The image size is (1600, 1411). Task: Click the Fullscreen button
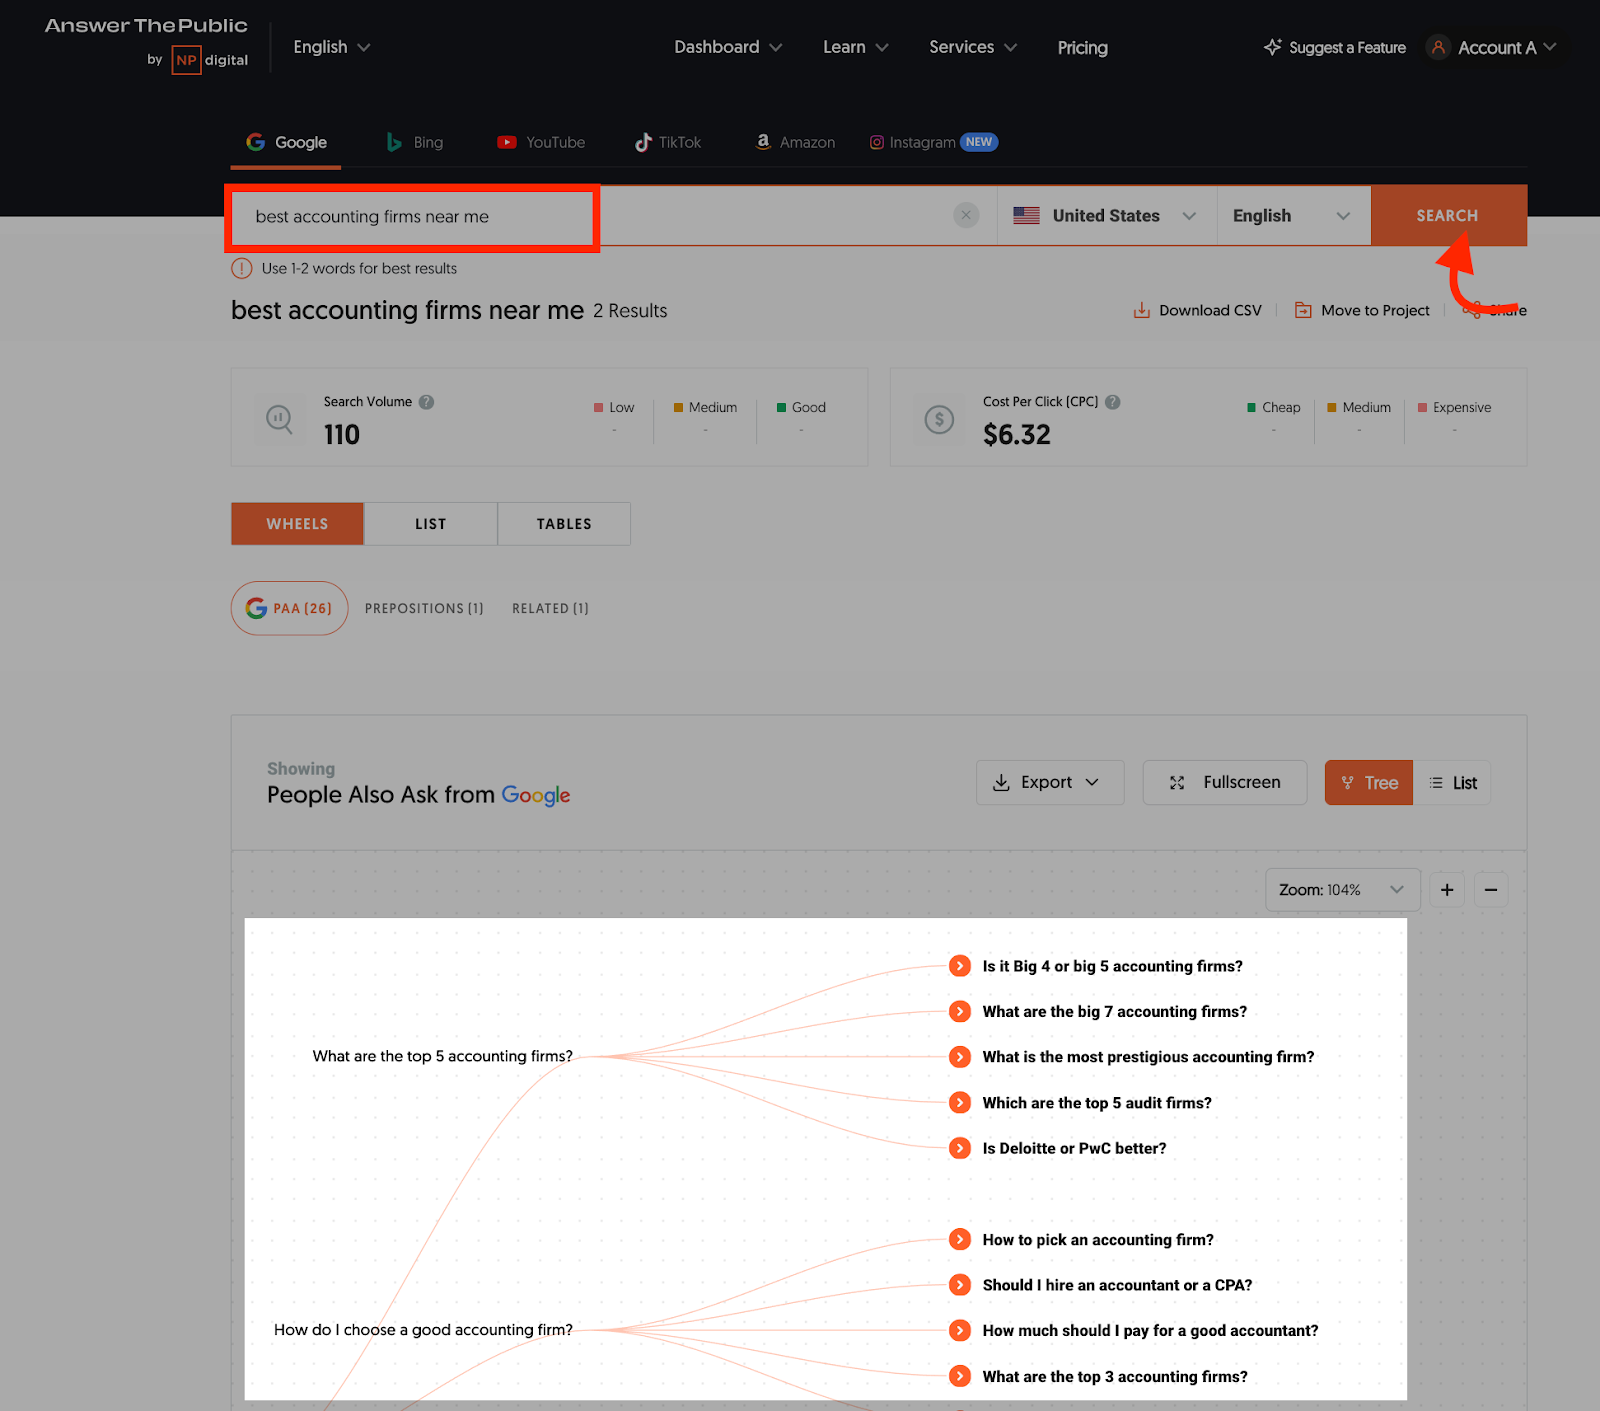coord(1225,782)
